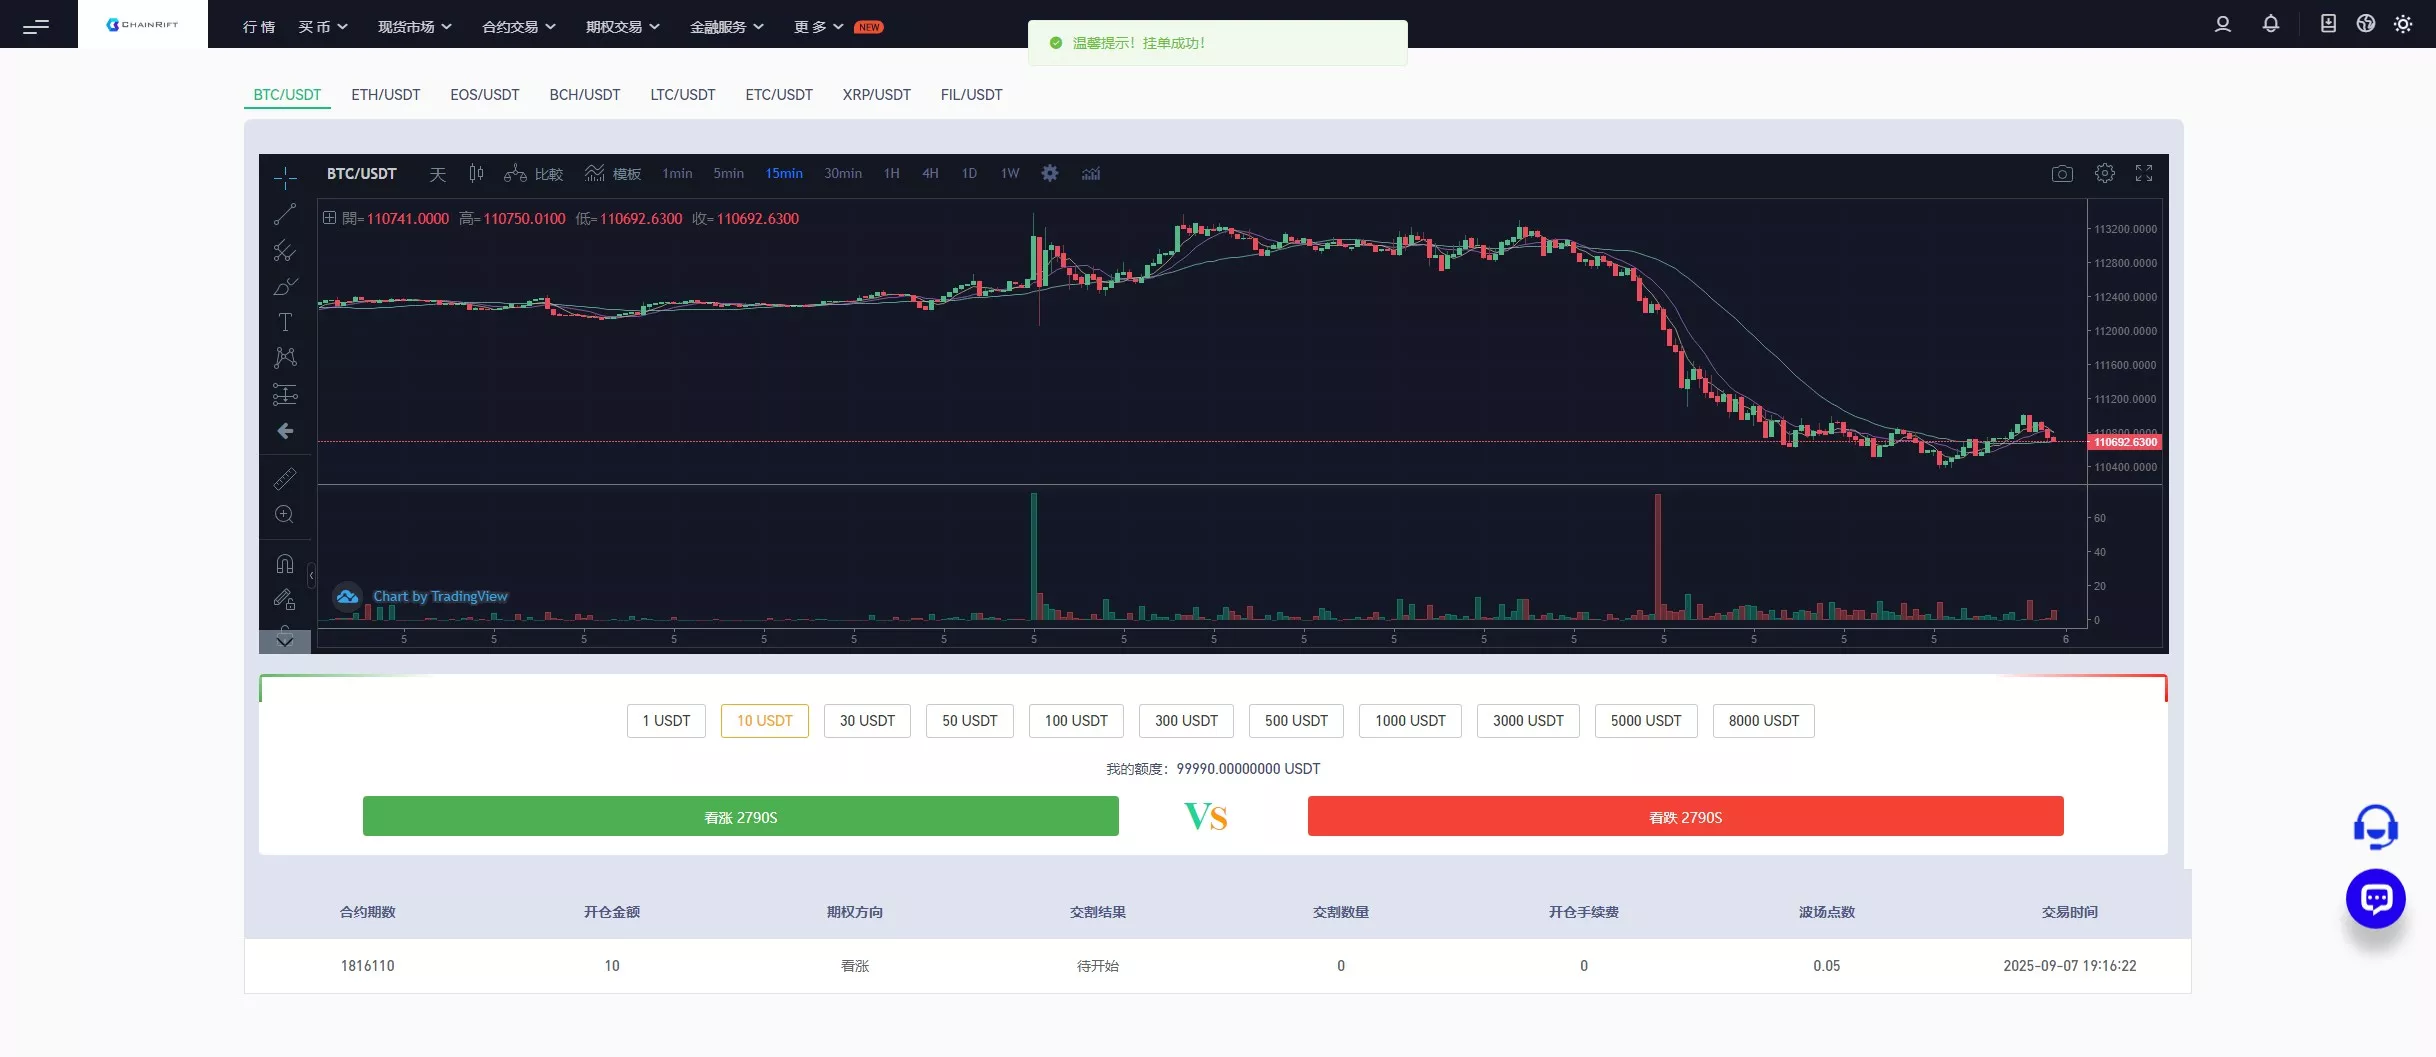Activate the zoom in chart tool
This screenshot has width=2436, height=1057.
tap(285, 514)
